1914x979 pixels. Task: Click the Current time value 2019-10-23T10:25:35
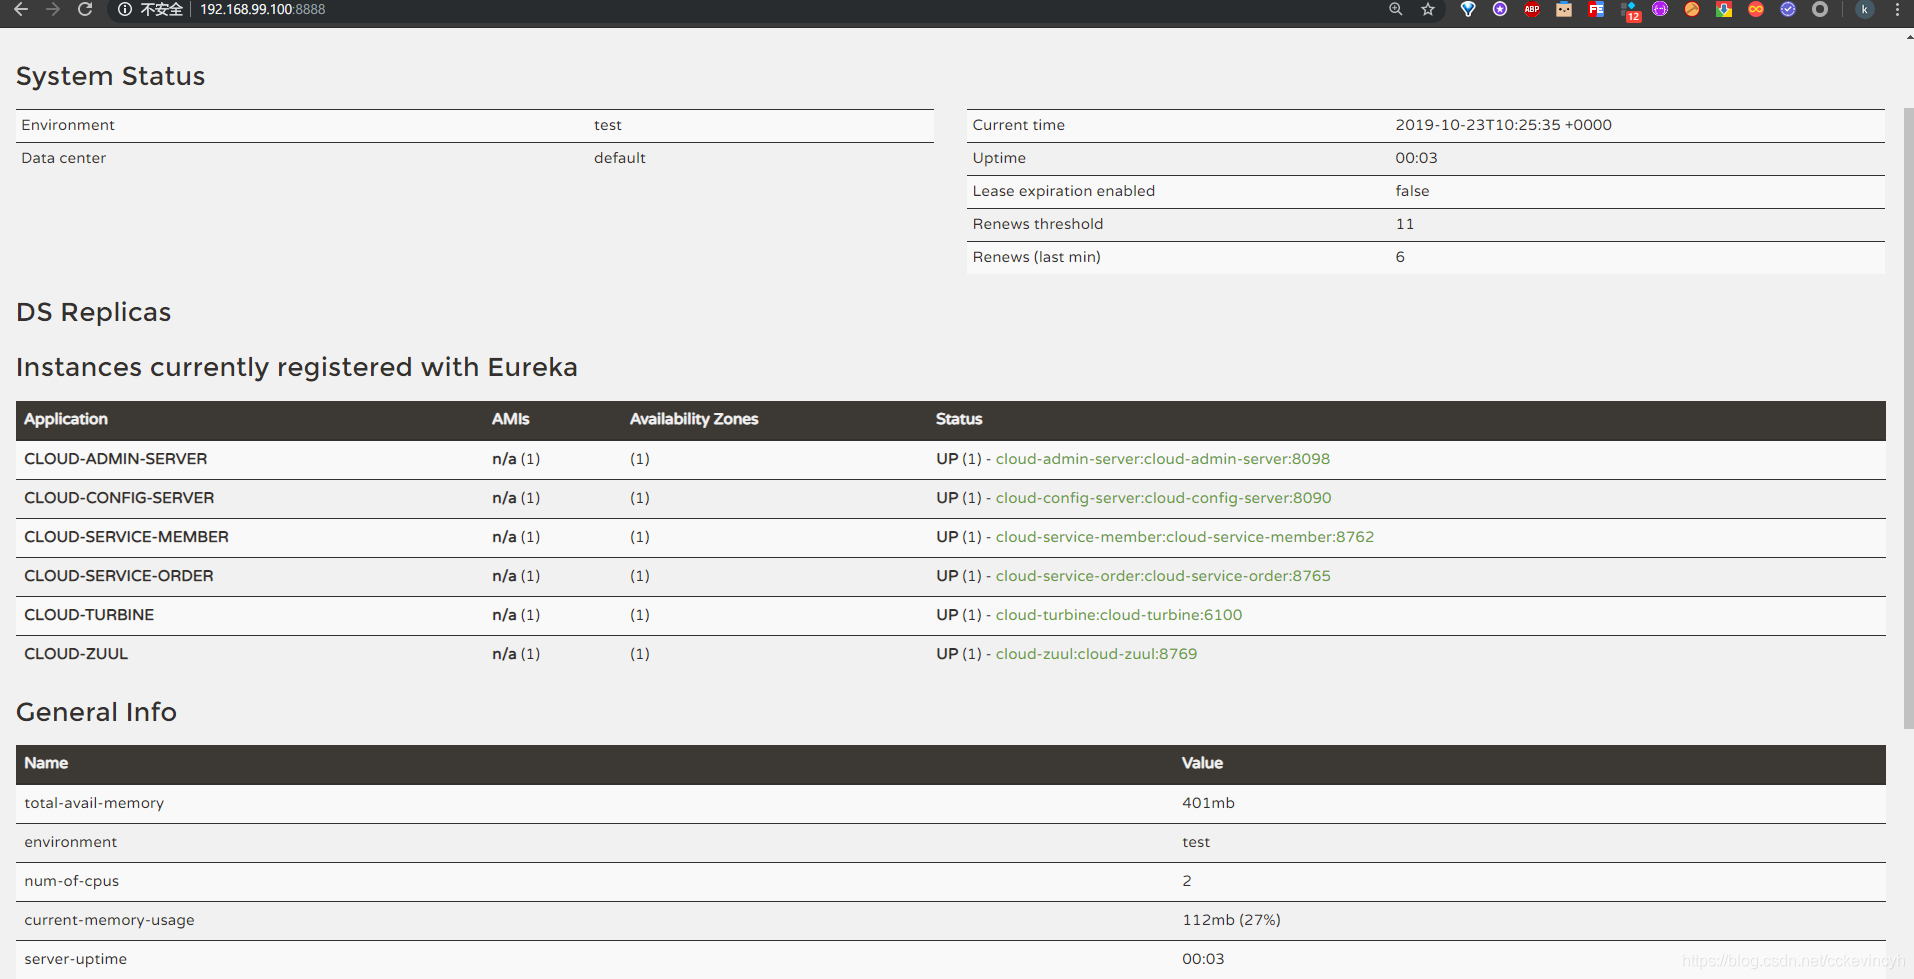pos(1503,125)
